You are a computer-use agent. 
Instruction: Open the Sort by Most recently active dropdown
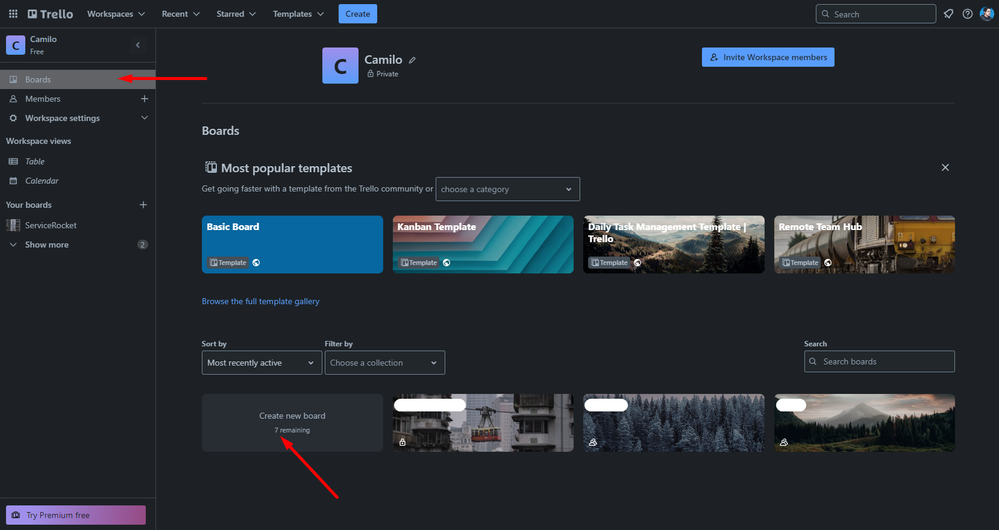pyautogui.click(x=262, y=362)
